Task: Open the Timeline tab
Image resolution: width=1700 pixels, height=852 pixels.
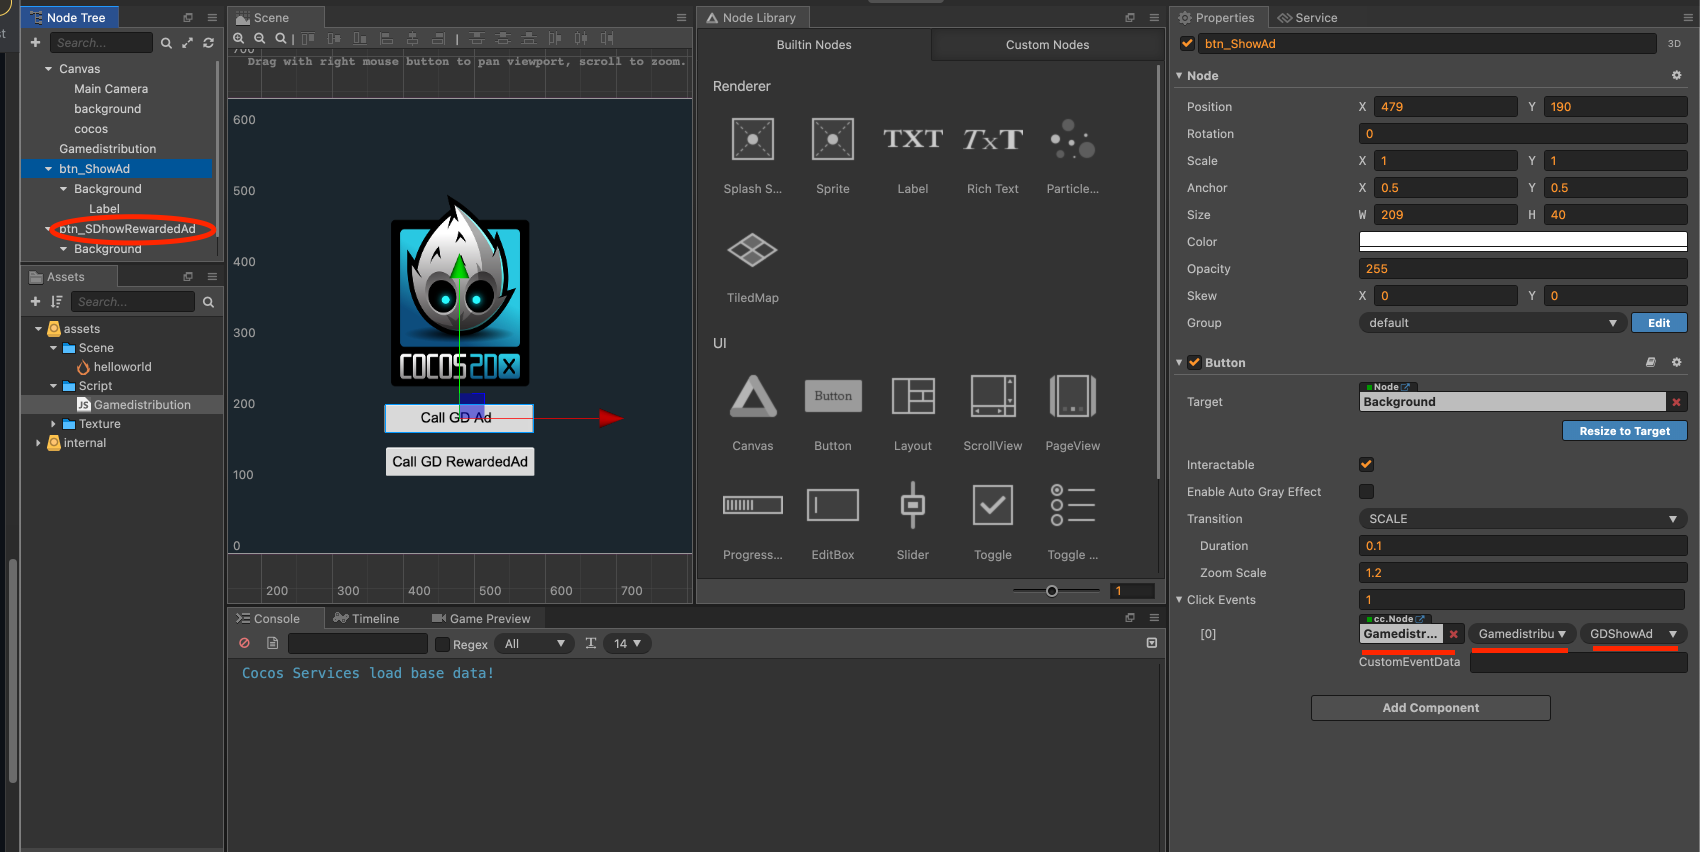Action: 366,619
